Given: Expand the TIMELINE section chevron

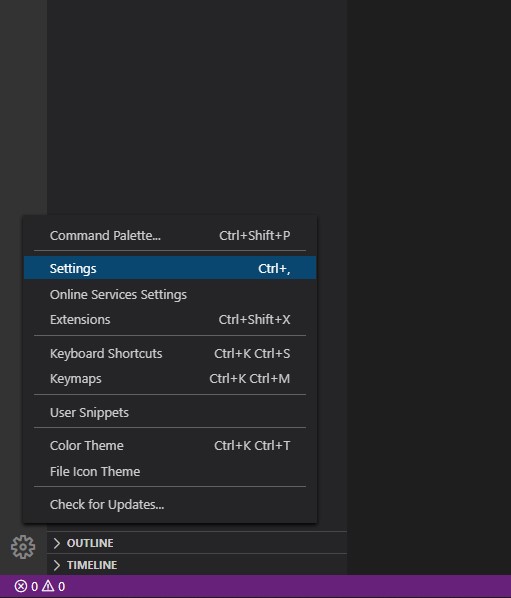Looking at the screenshot, I should (x=57, y=565).
